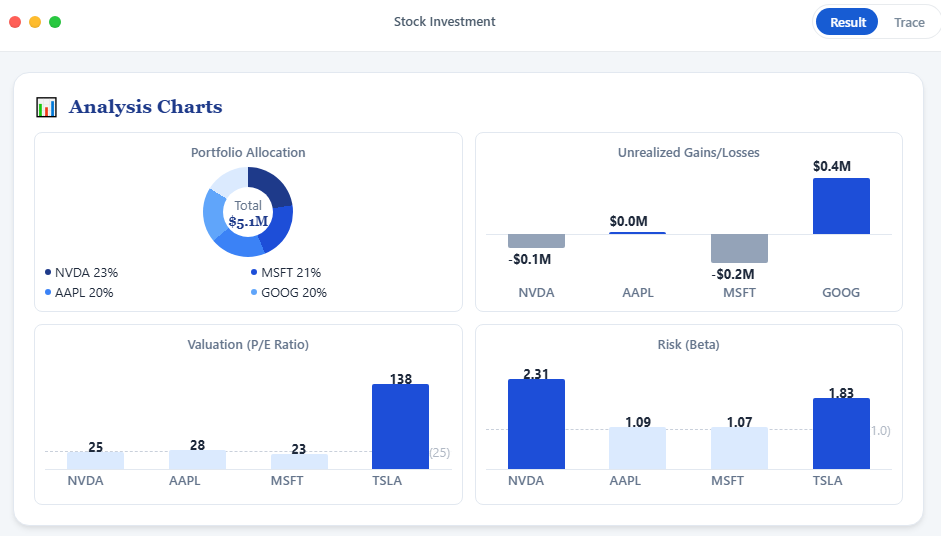Click the AAPL 20% legend entry
The height and width of the screenshot is (536, 941).
tap(79, 293)
